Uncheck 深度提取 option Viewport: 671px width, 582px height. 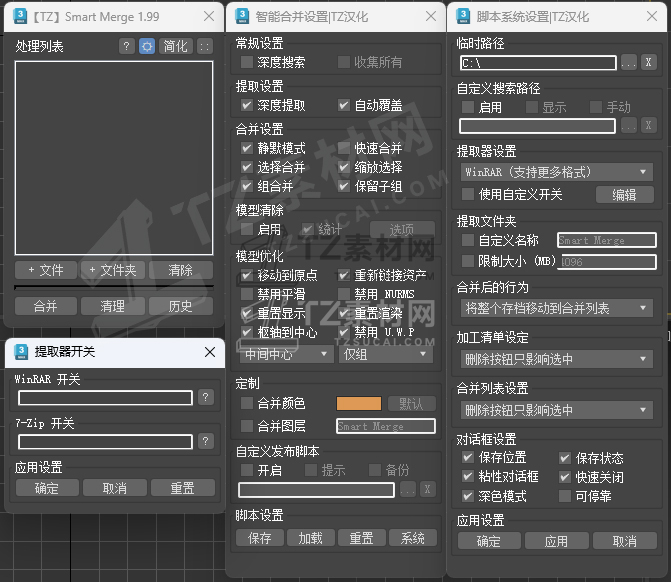click(246, 105)
